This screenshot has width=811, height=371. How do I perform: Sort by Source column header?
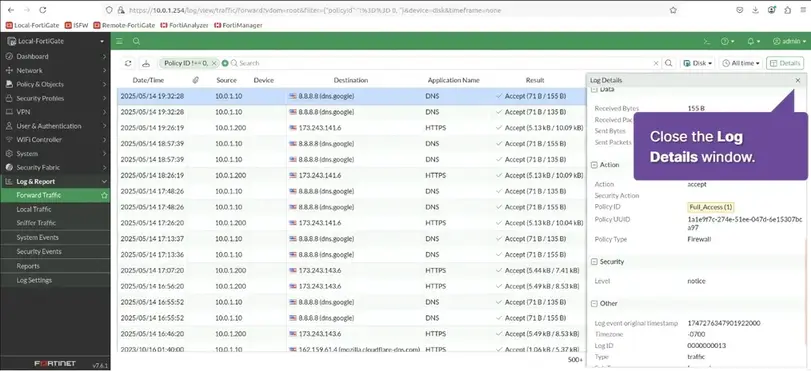point(227,80)
